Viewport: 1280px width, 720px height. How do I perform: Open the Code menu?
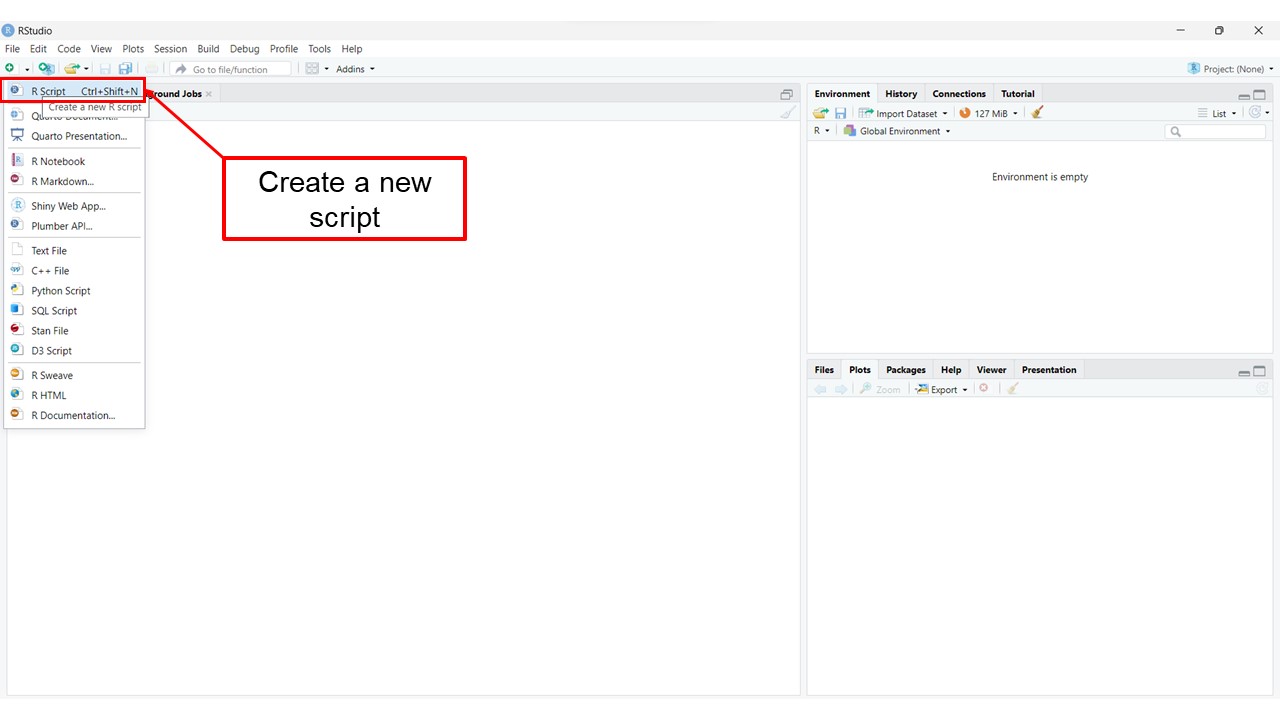[x=69, y=48]
